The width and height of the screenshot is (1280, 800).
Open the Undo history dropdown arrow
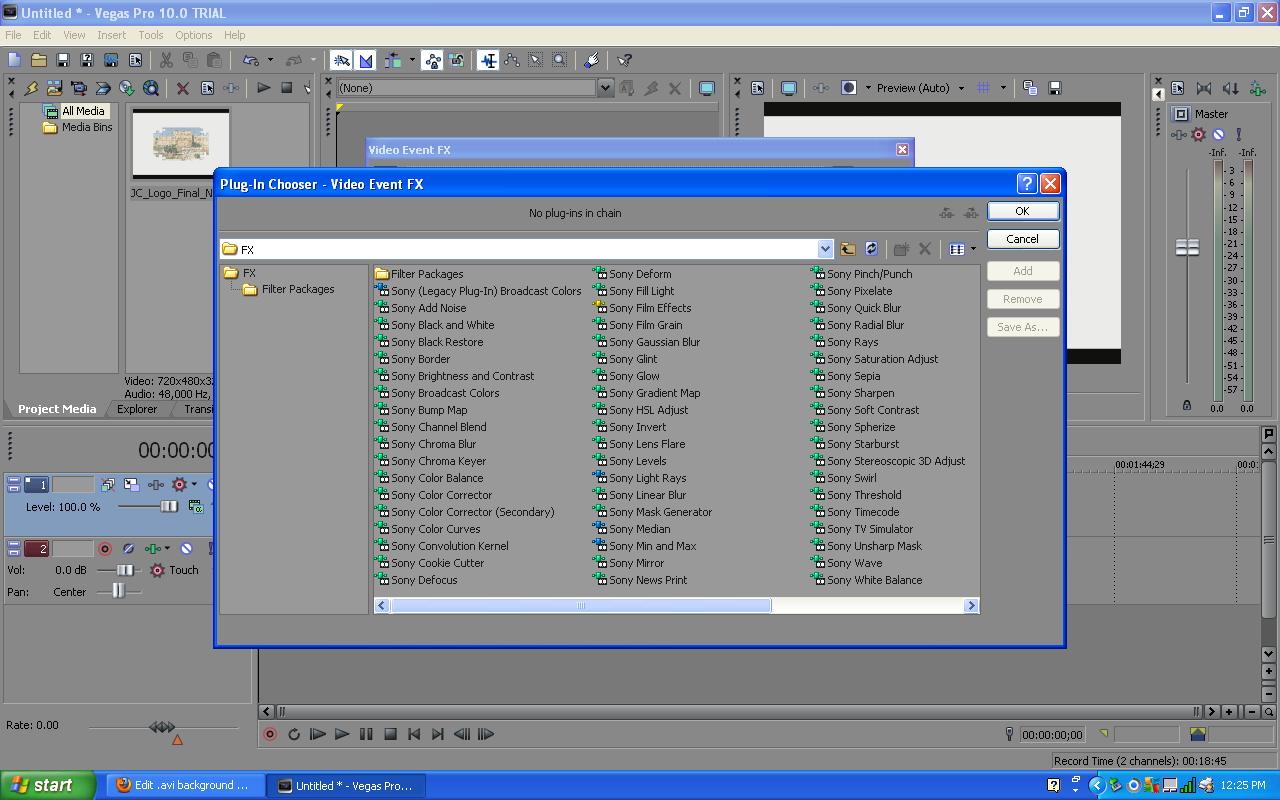(x=270, y=60)
